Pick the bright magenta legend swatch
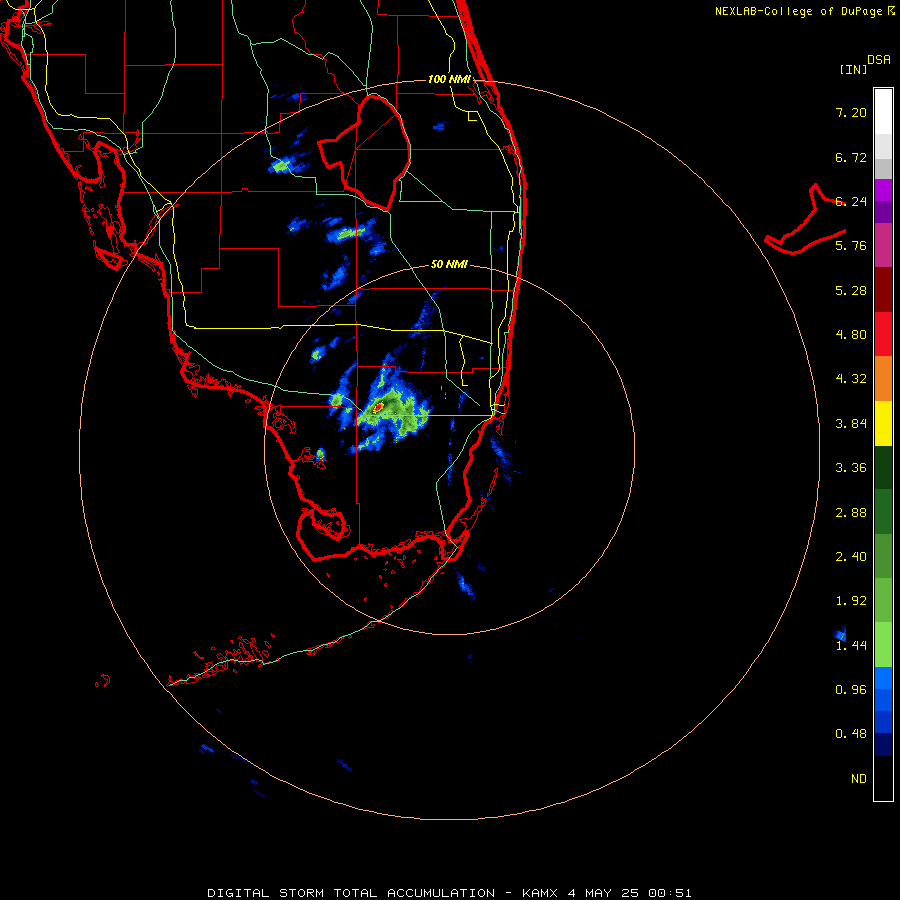Screen dimensions: 900x900 pos(883,190)
